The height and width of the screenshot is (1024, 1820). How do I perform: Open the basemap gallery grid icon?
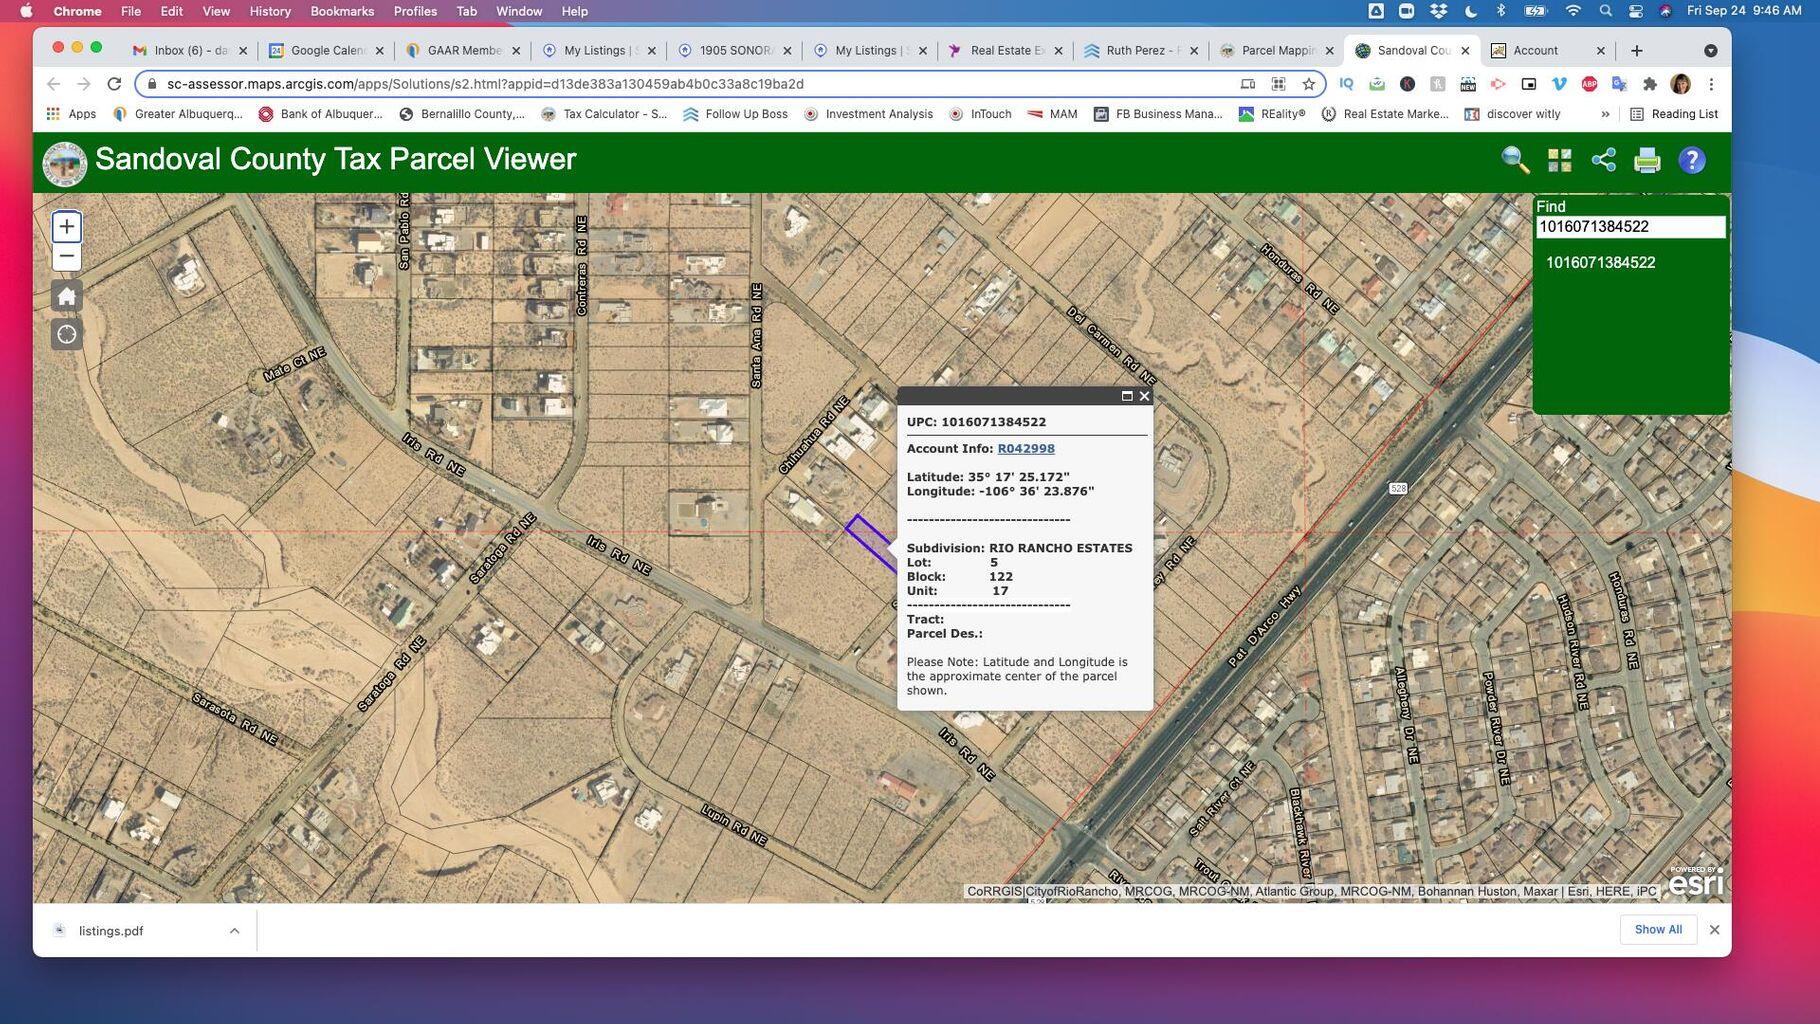pos(1560,160)
